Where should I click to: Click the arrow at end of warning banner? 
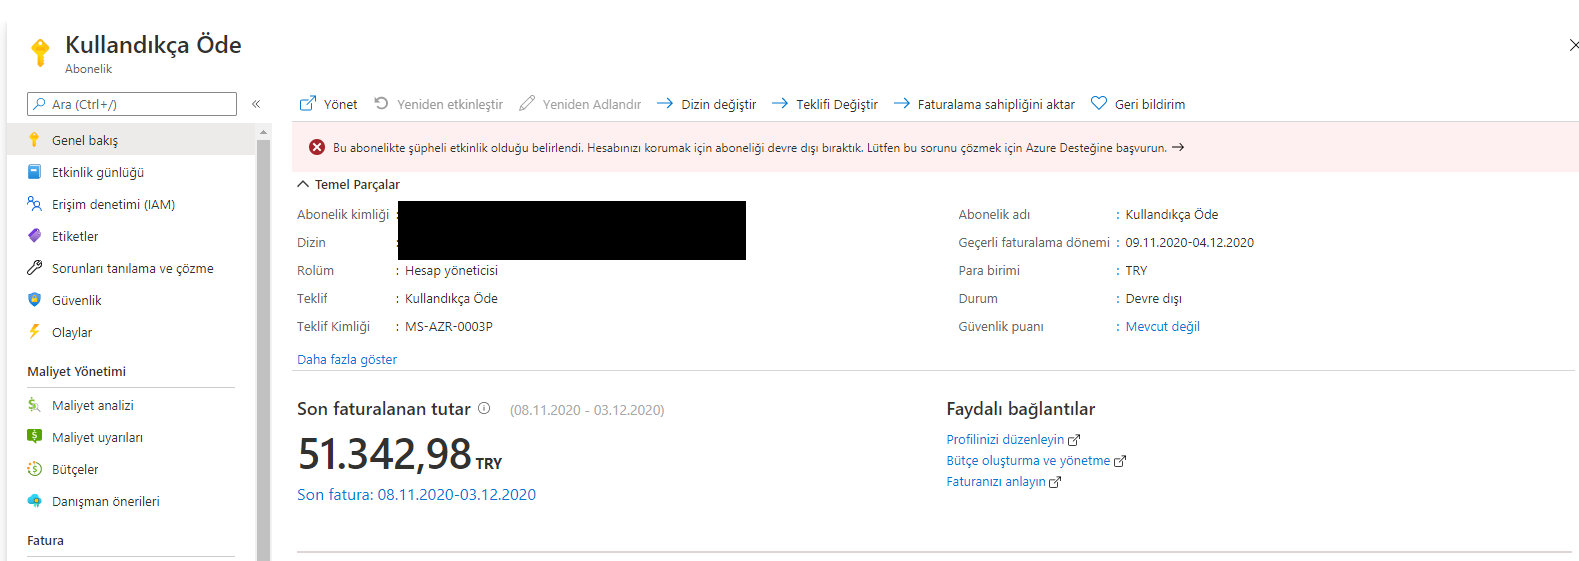coord(1178,147)
